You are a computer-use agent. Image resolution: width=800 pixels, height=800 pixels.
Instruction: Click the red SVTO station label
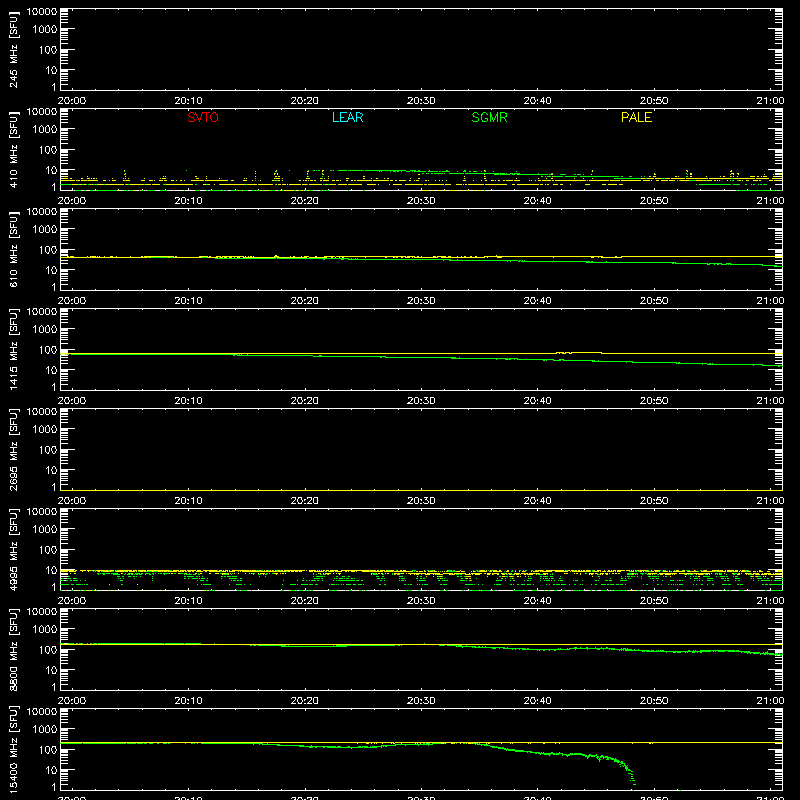click(x=203, y=117)
